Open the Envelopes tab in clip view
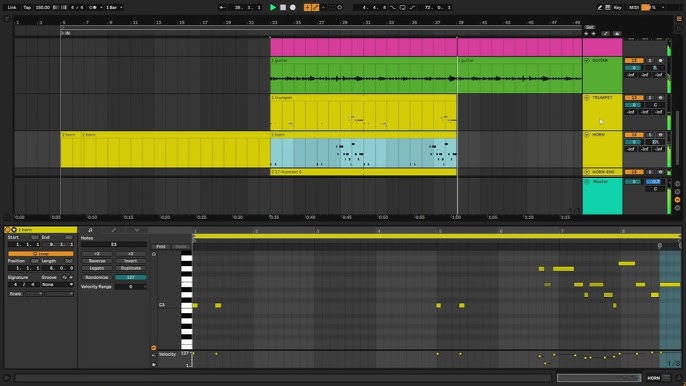Image resolution: width=686 pixels, height=386 pixels. click(114, 230)
